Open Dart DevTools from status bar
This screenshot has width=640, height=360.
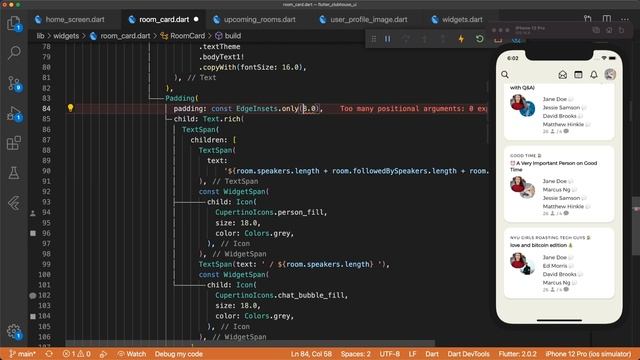[468, 354]
